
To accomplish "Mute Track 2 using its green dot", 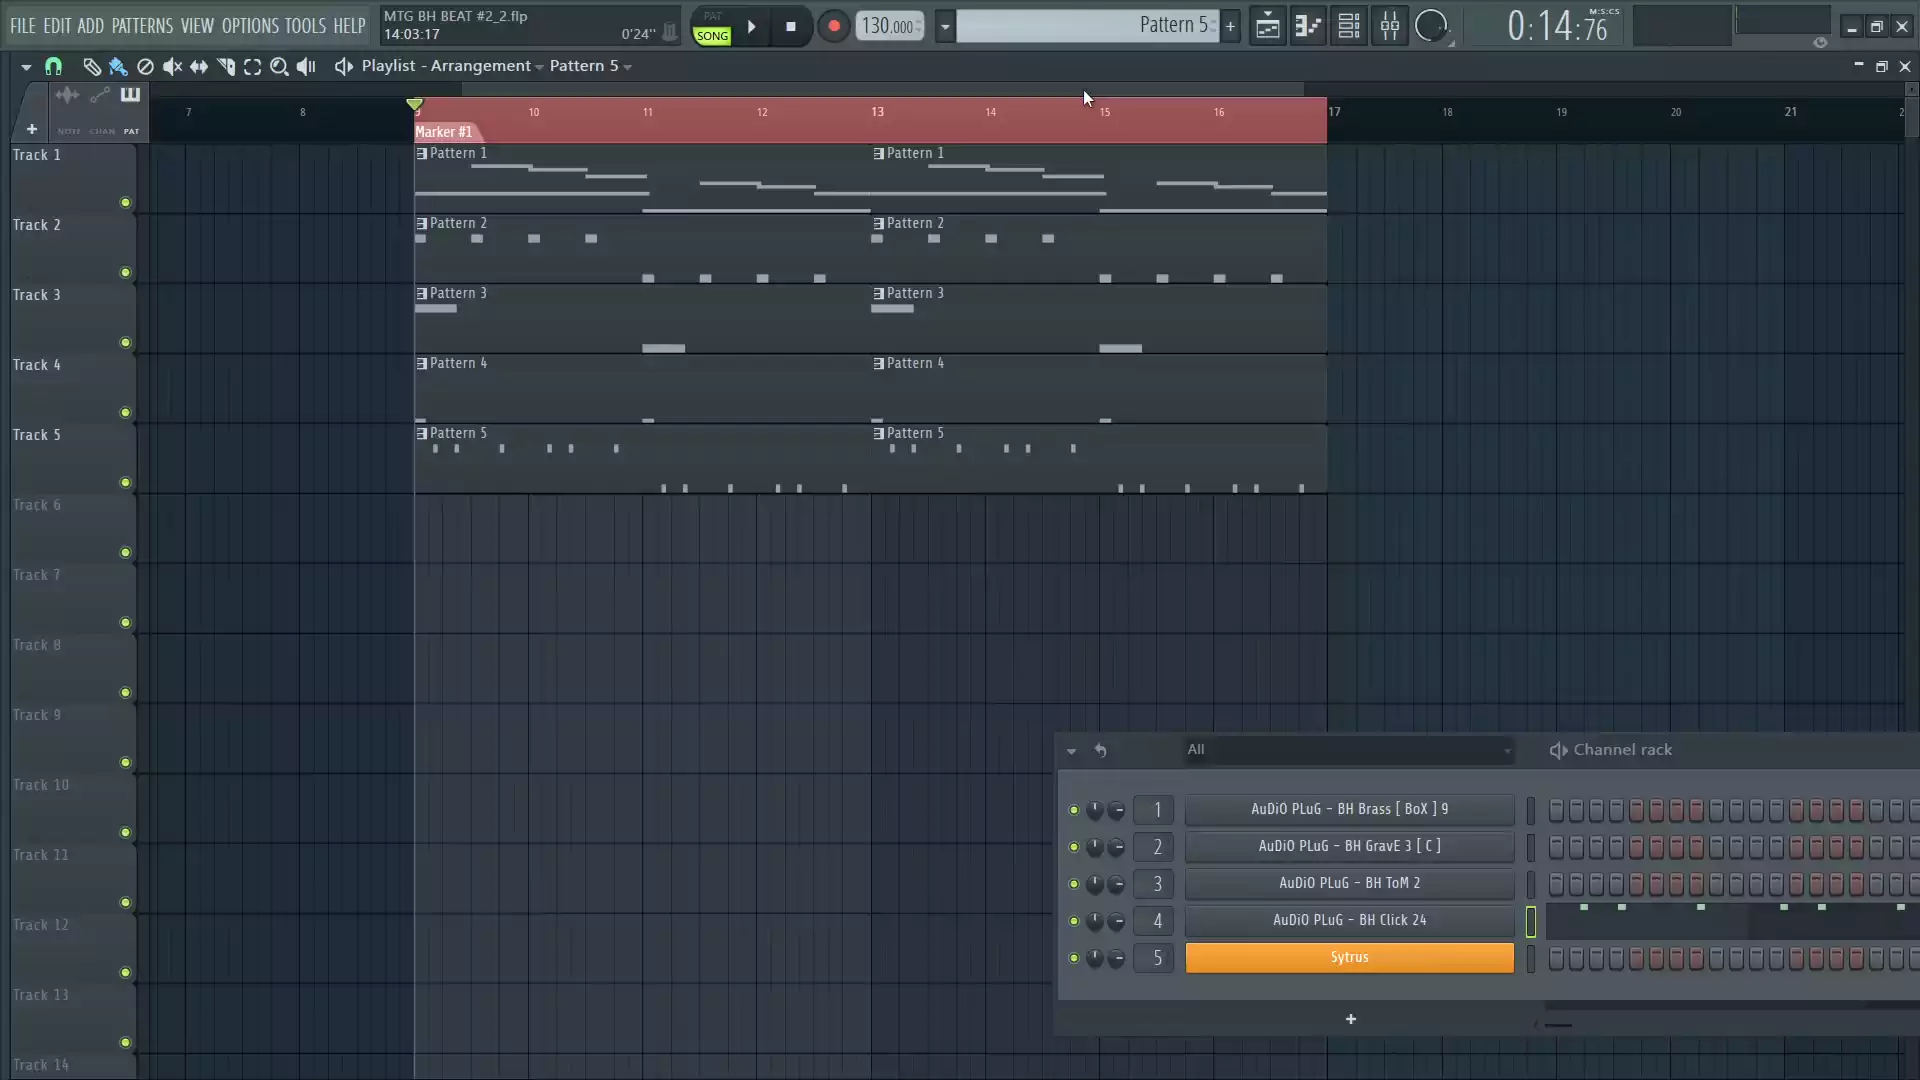I will tap(125, 273).
